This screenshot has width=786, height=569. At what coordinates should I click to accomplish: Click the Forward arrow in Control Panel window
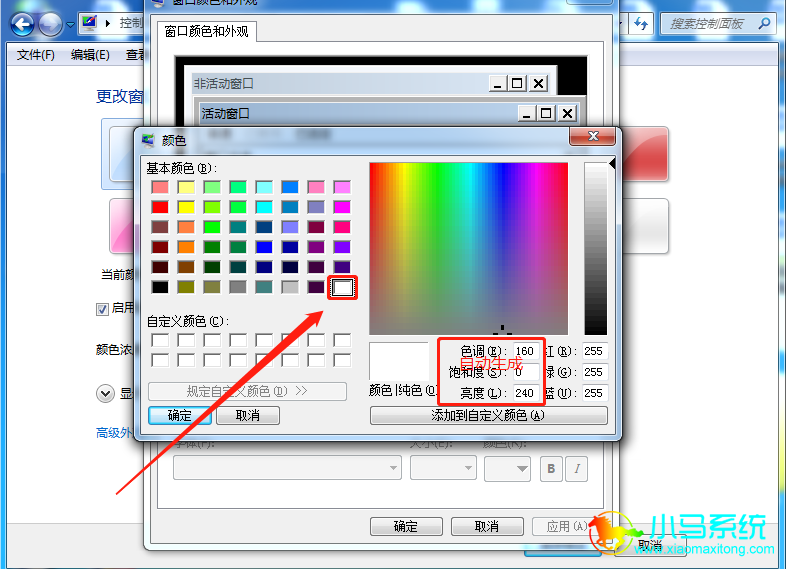tap(50, 24)
